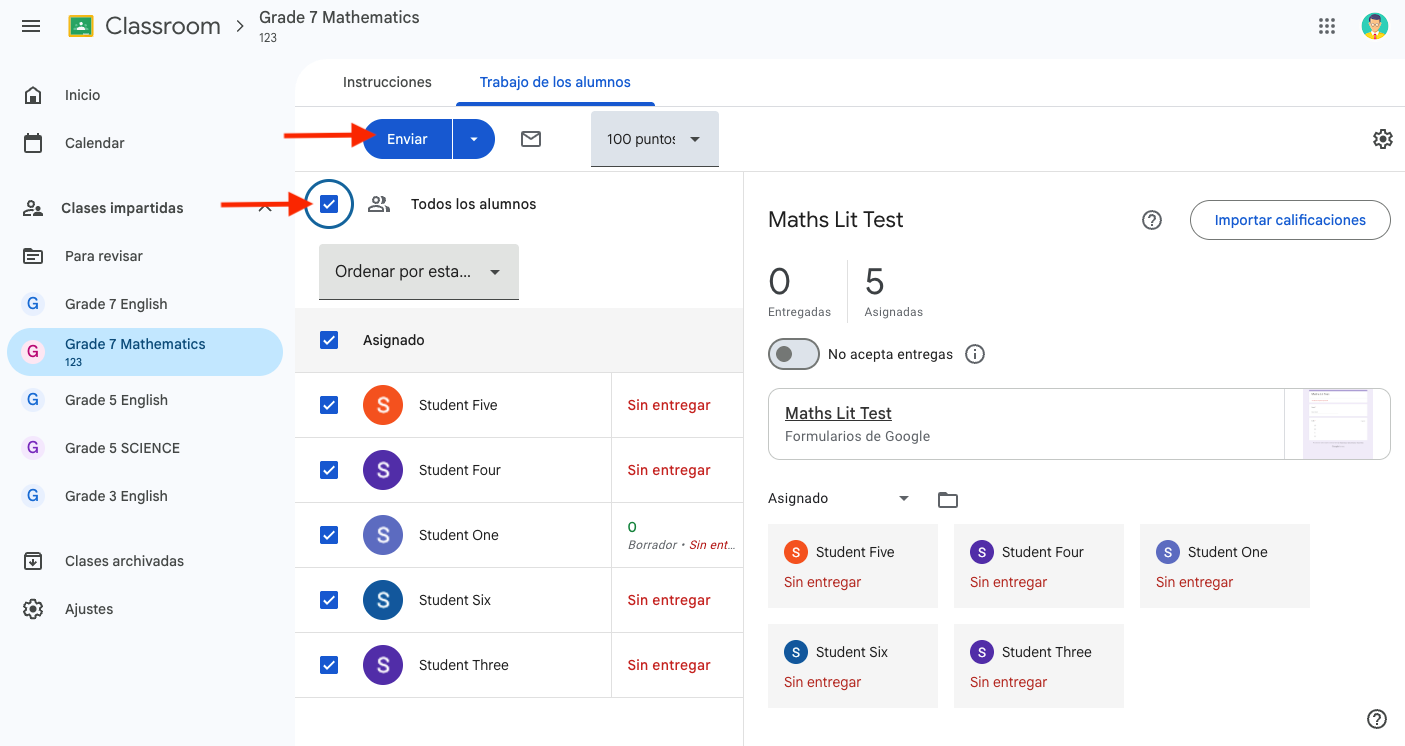Click the bottom-right help icon
Viewport: 1405px width, 746px height.
point(1377,719)
